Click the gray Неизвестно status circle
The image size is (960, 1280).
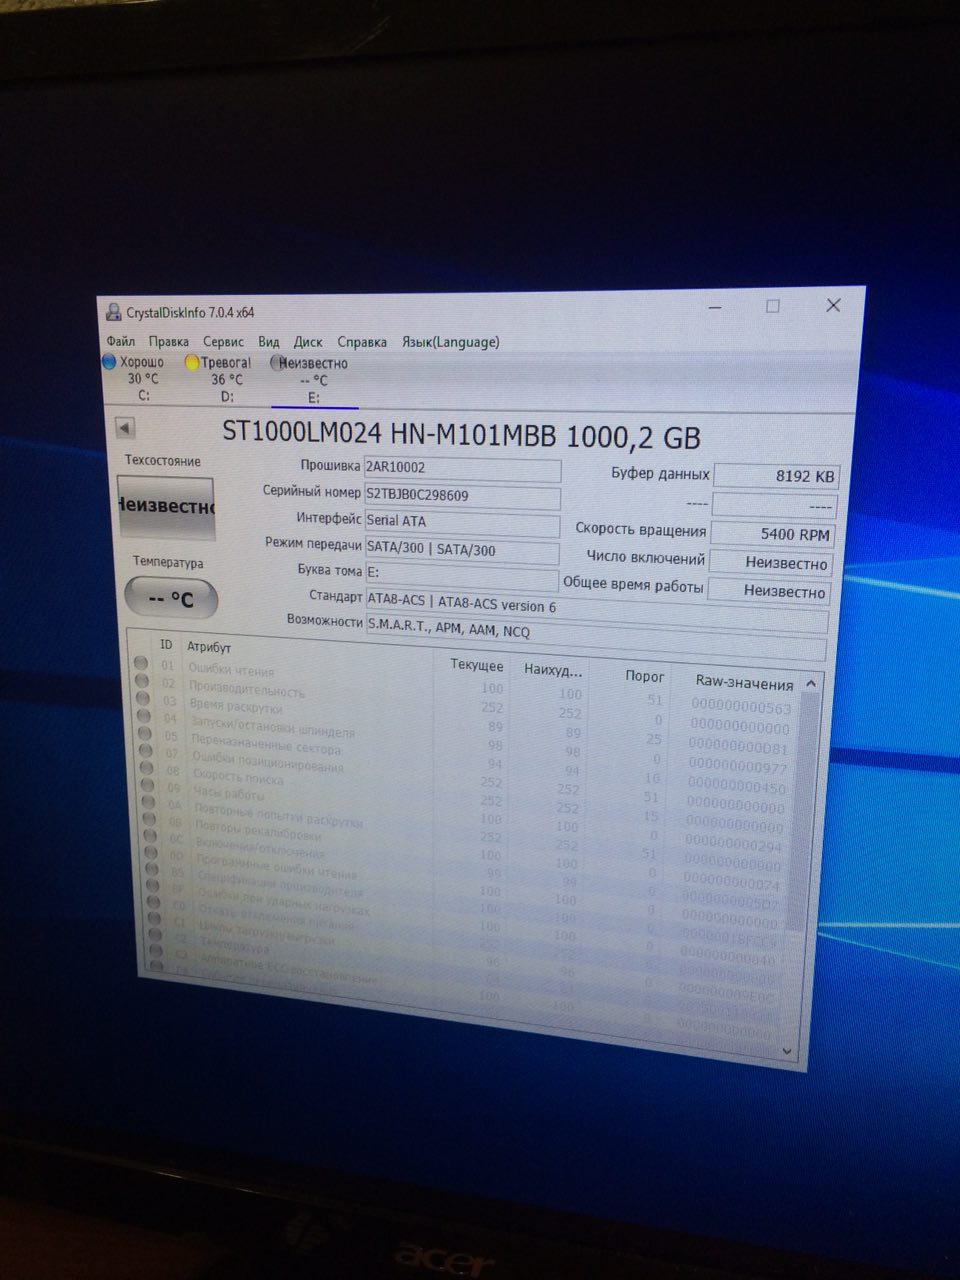278,363
